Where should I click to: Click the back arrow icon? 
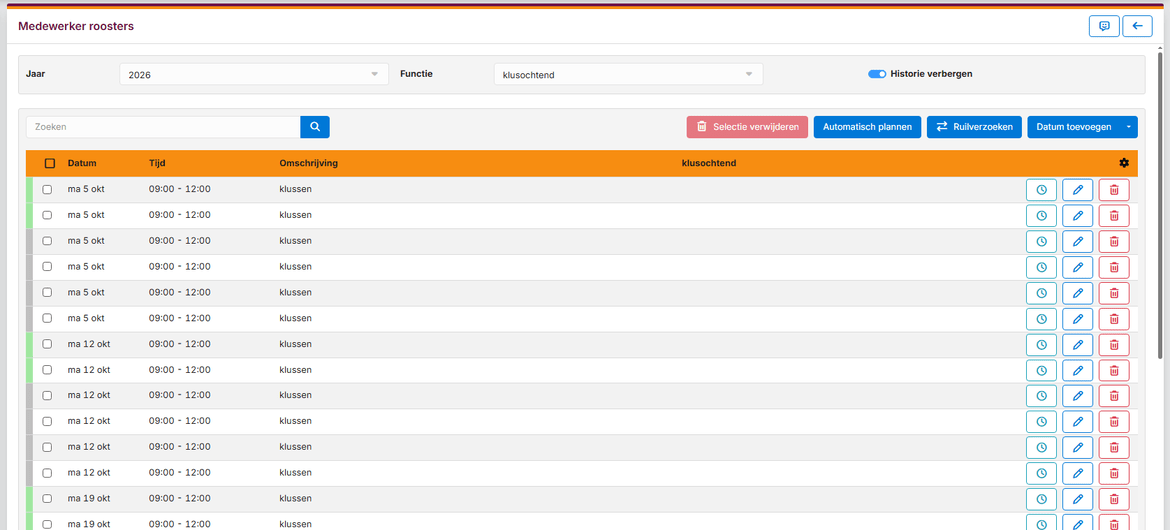1137,26
